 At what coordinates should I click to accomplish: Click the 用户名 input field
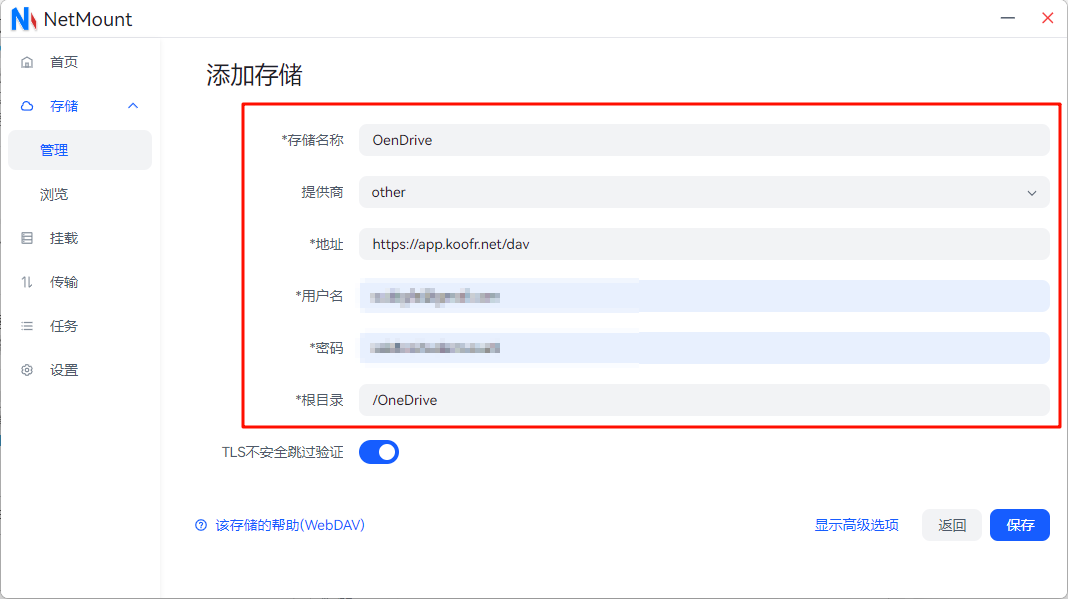click(704, 296)
